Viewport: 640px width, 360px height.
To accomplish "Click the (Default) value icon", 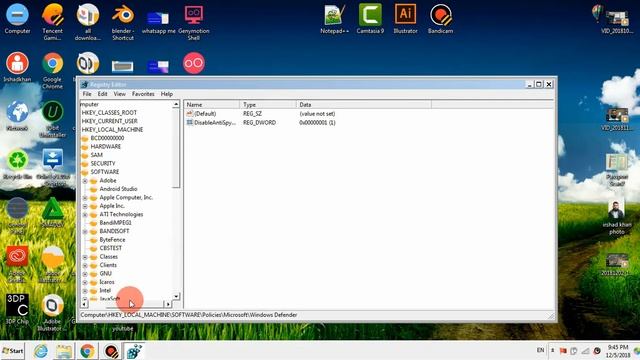I will pyautogui.click(x=190, y=113).
